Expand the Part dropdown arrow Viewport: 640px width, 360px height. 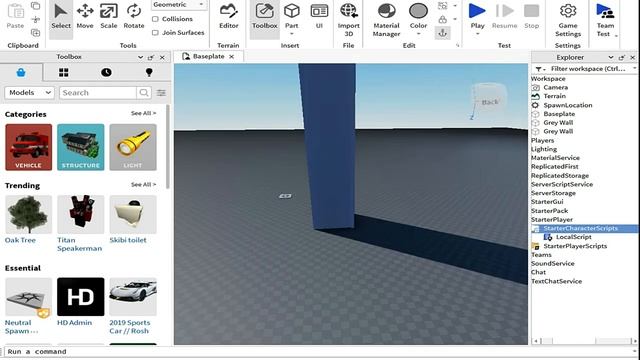click(x=291, y=34)
